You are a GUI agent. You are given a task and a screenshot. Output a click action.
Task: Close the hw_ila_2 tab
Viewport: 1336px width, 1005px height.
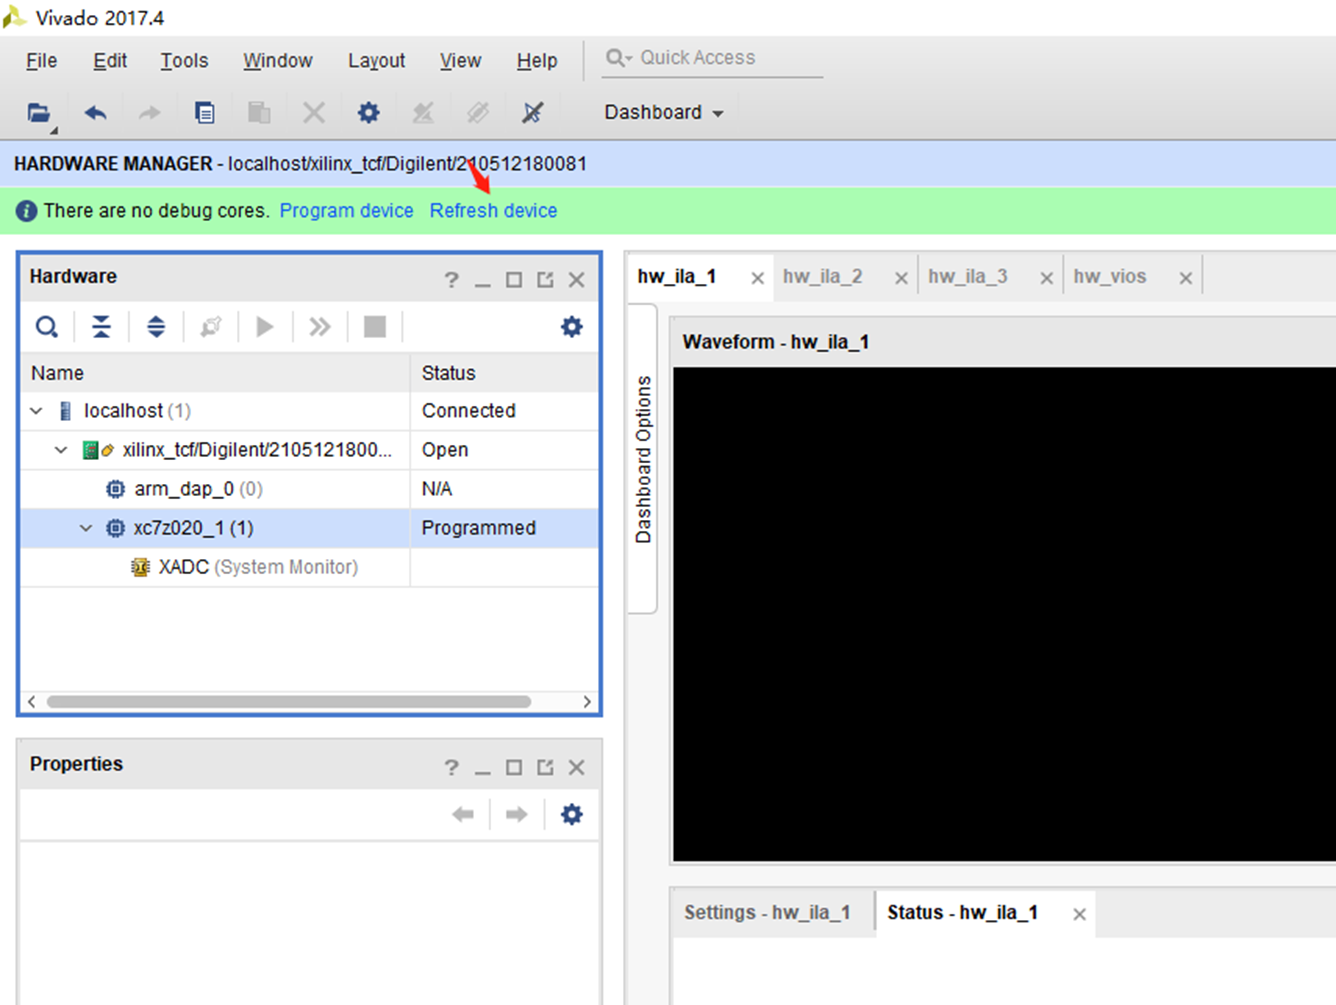[x=901, y=279]
